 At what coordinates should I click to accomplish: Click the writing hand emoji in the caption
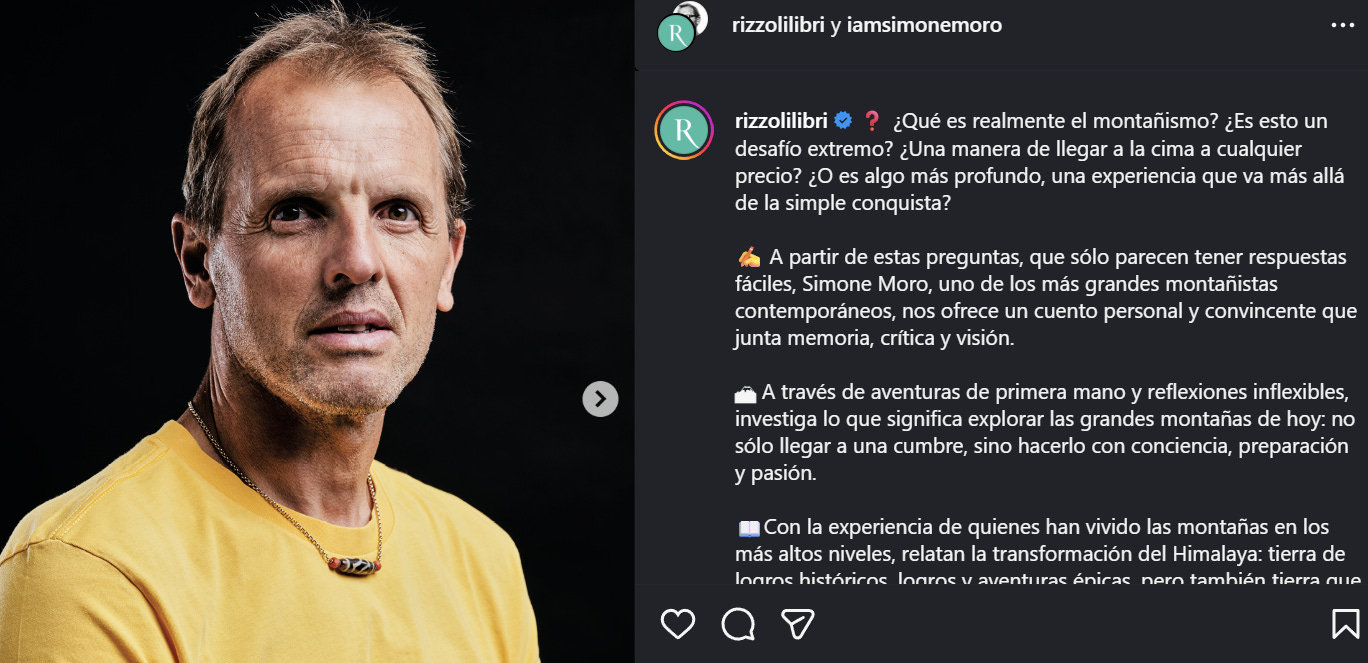pos(749,257)
